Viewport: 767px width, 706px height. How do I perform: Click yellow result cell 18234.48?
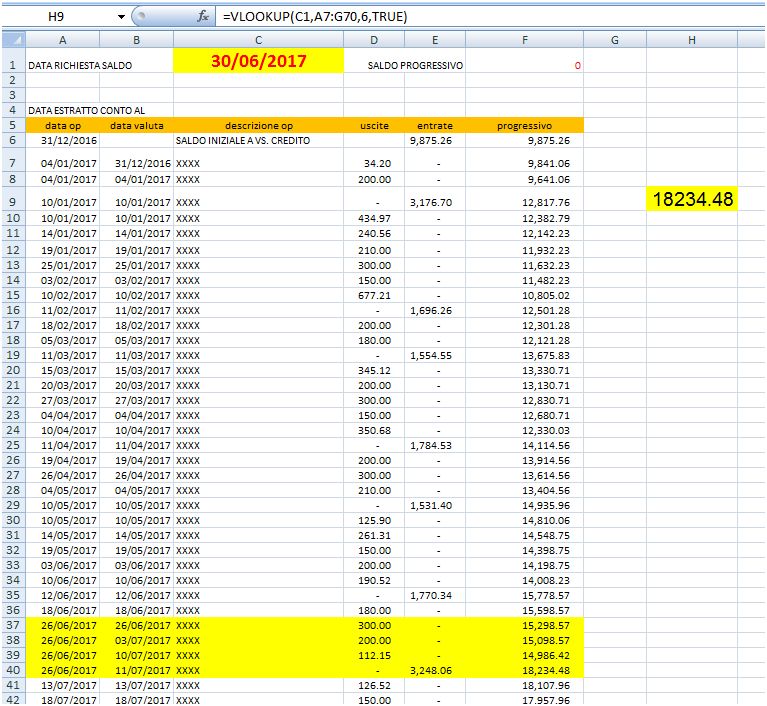click(692, 199)
